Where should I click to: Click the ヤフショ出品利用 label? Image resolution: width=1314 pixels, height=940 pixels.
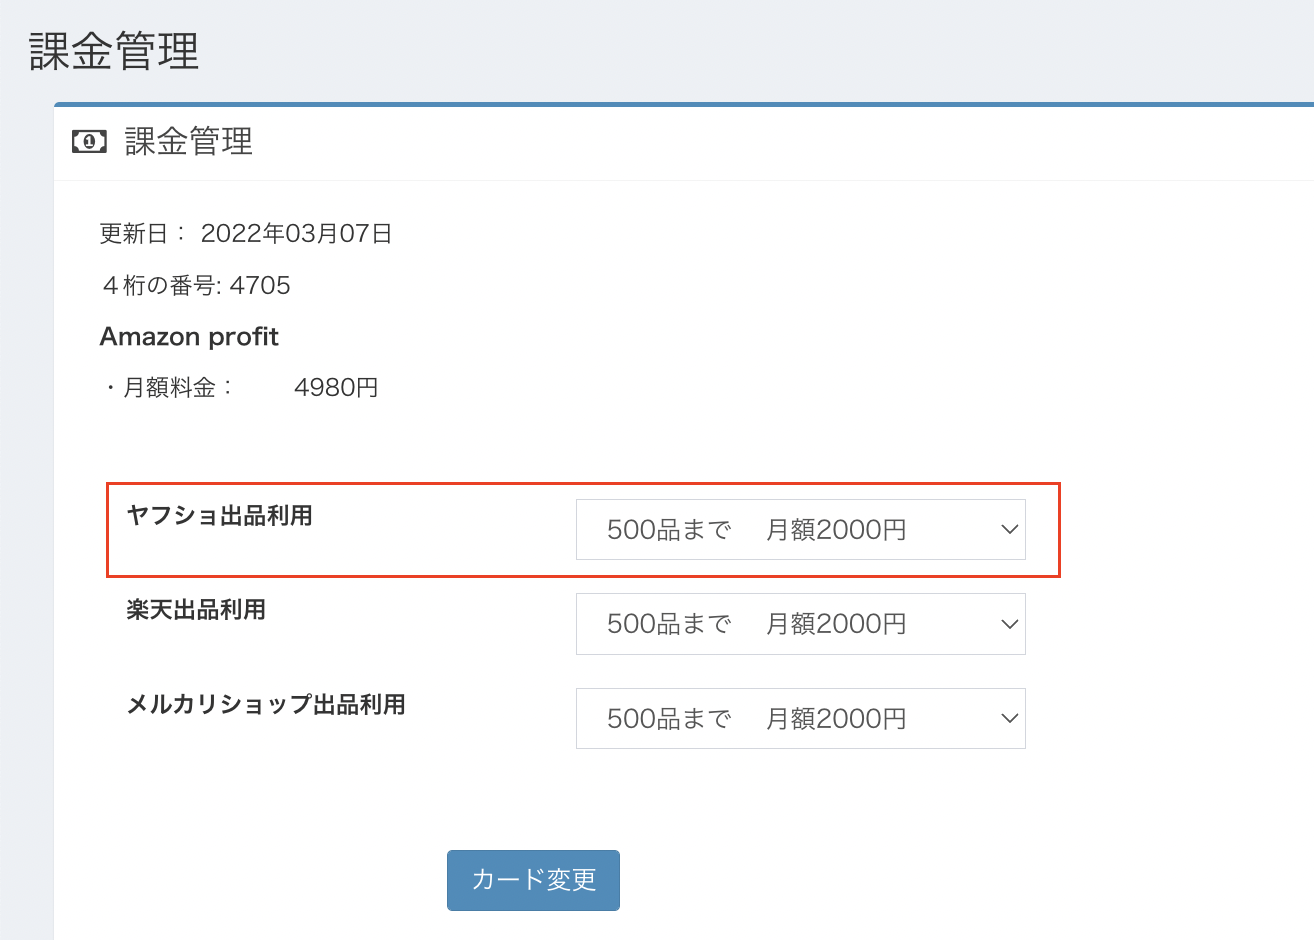220,516
